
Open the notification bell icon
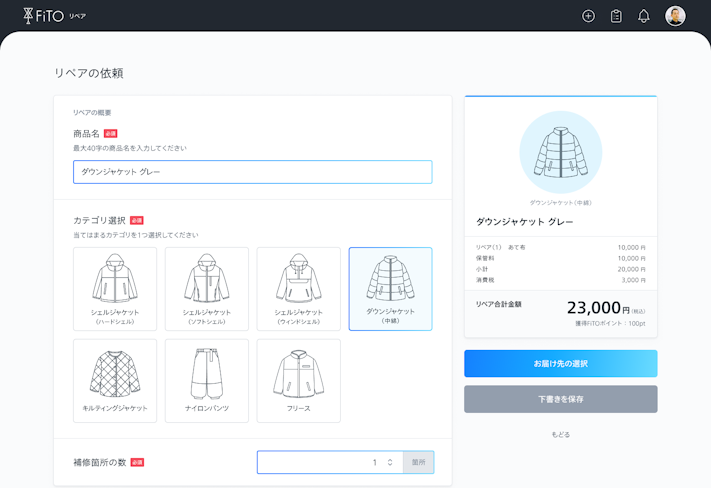click(643, 16)
